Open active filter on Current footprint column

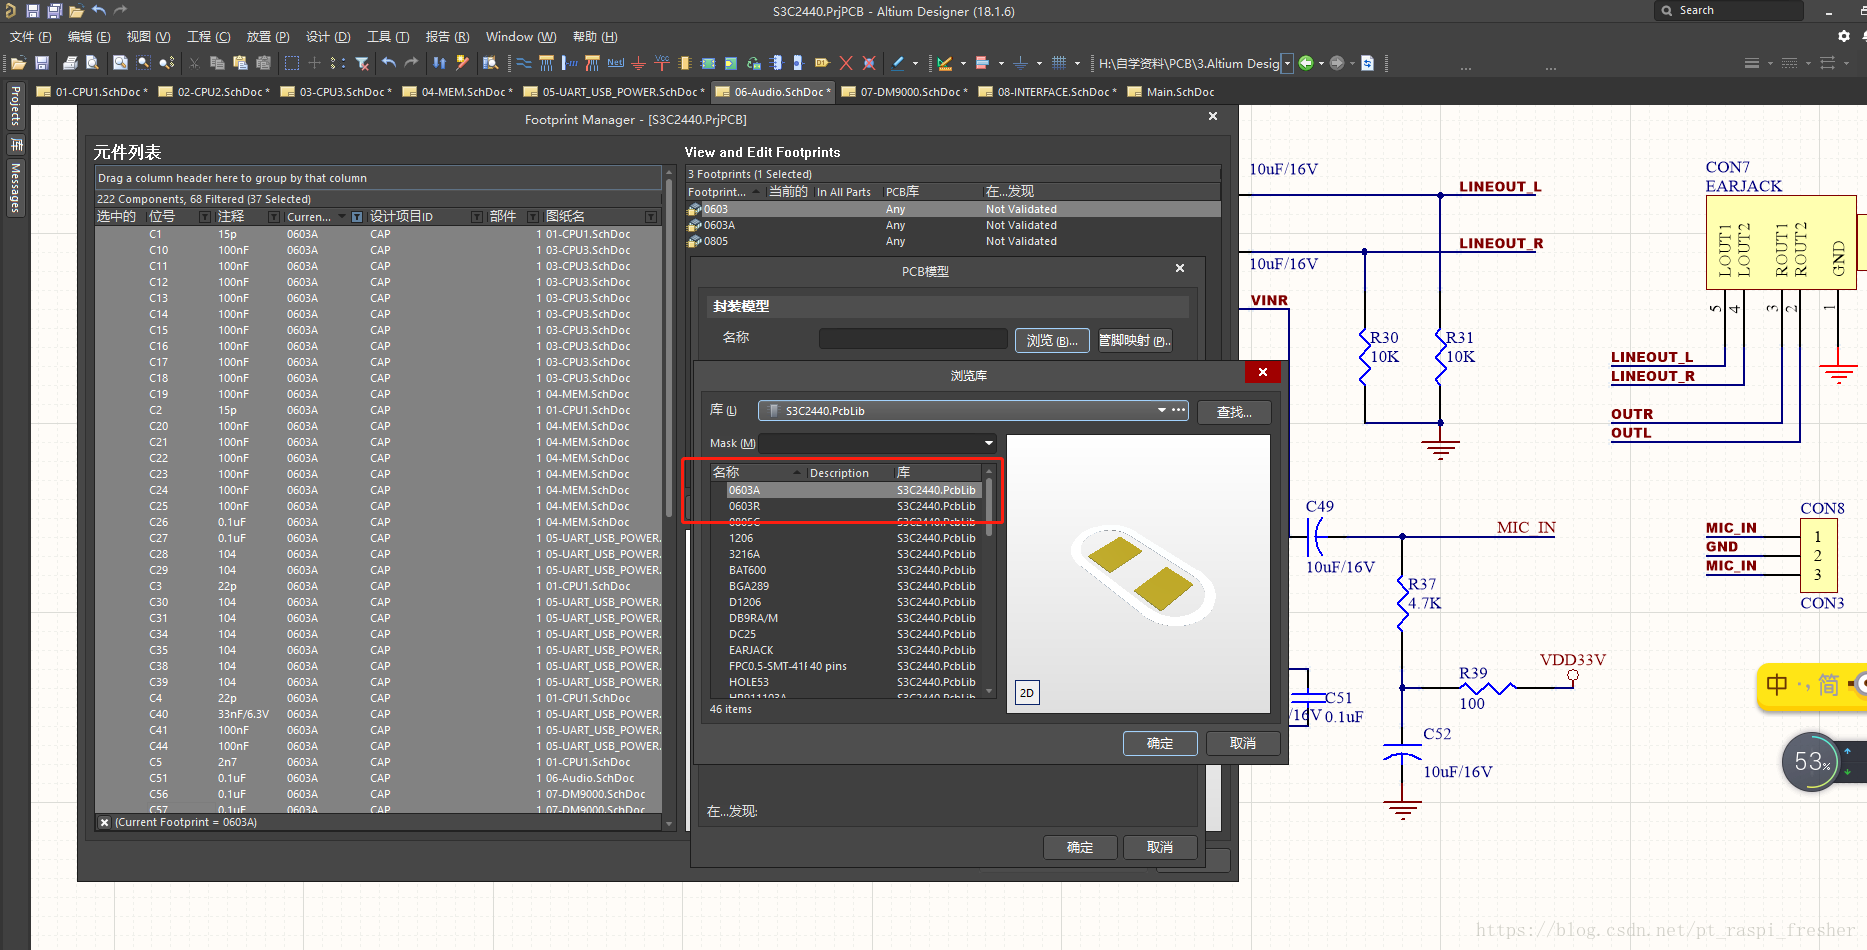pyautogui.click(x=357, y=217)
